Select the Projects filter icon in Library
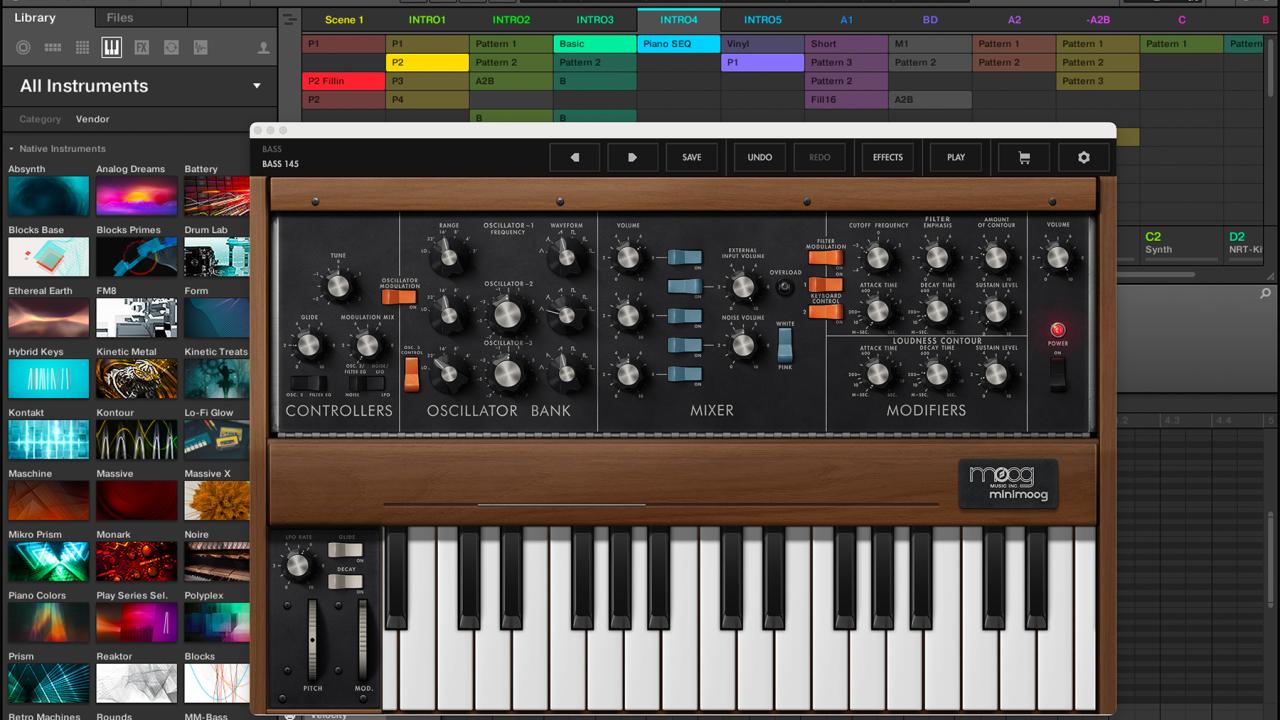 23,47
